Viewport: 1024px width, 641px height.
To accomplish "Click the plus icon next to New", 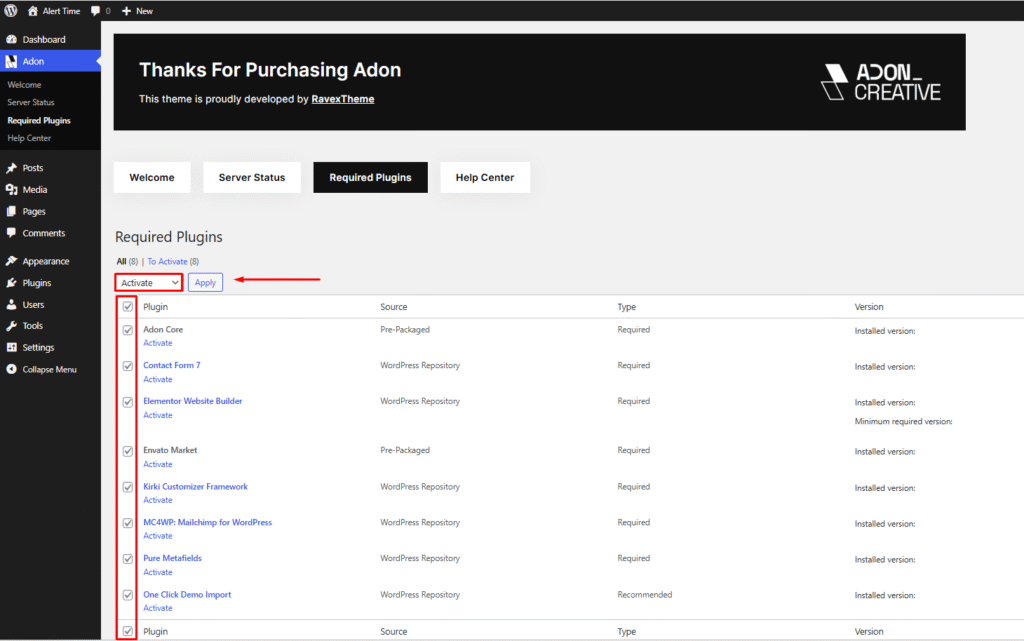I will tap(127, 10).
